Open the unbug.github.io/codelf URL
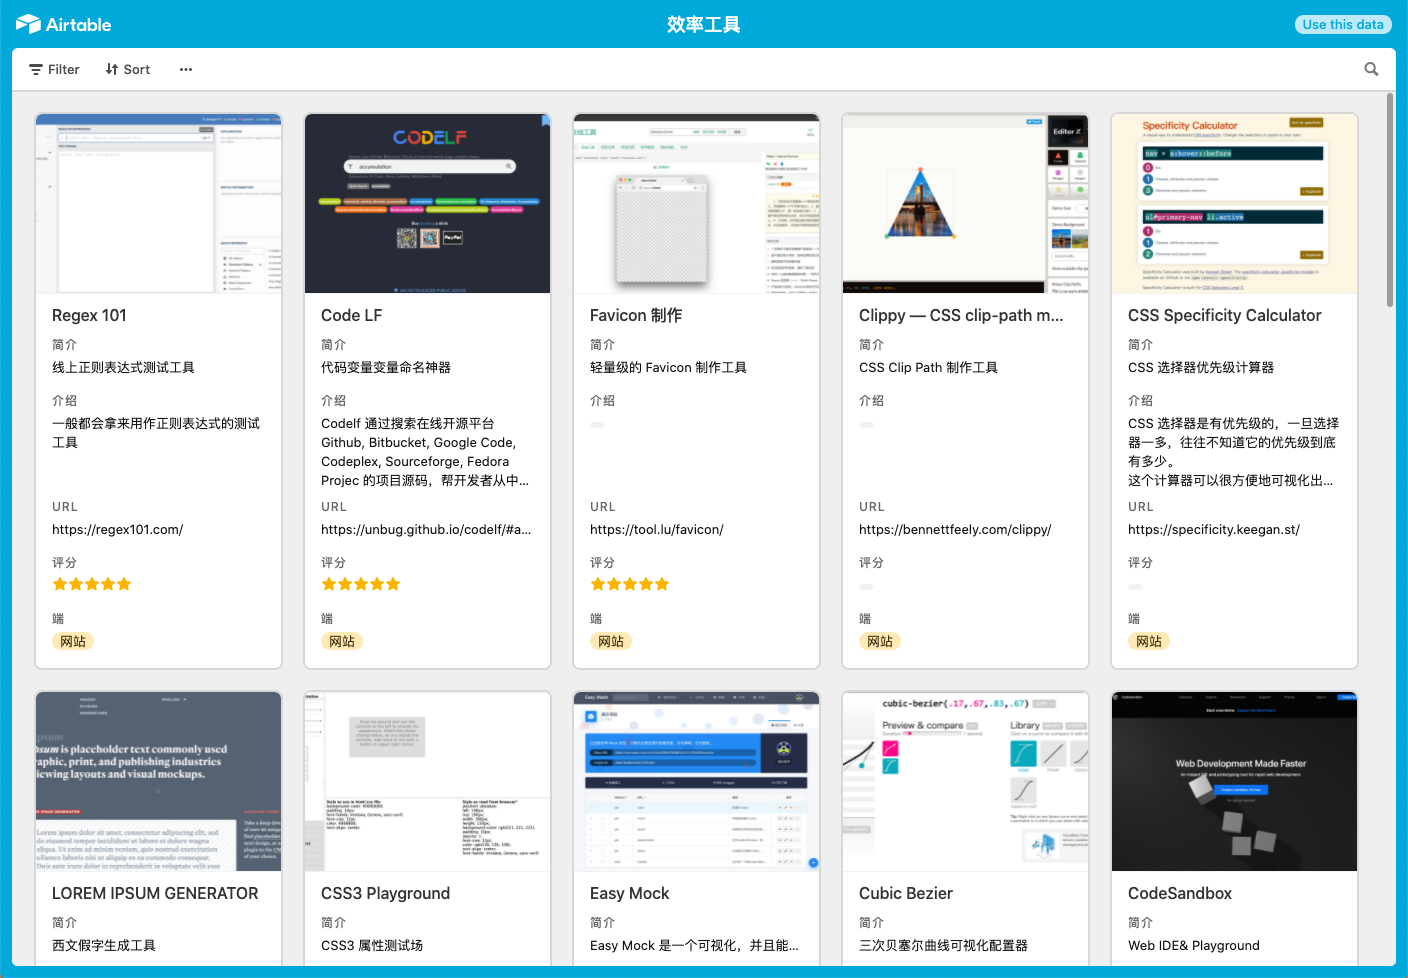This screenshot has width=1408, height=978. tap(426, 529)
